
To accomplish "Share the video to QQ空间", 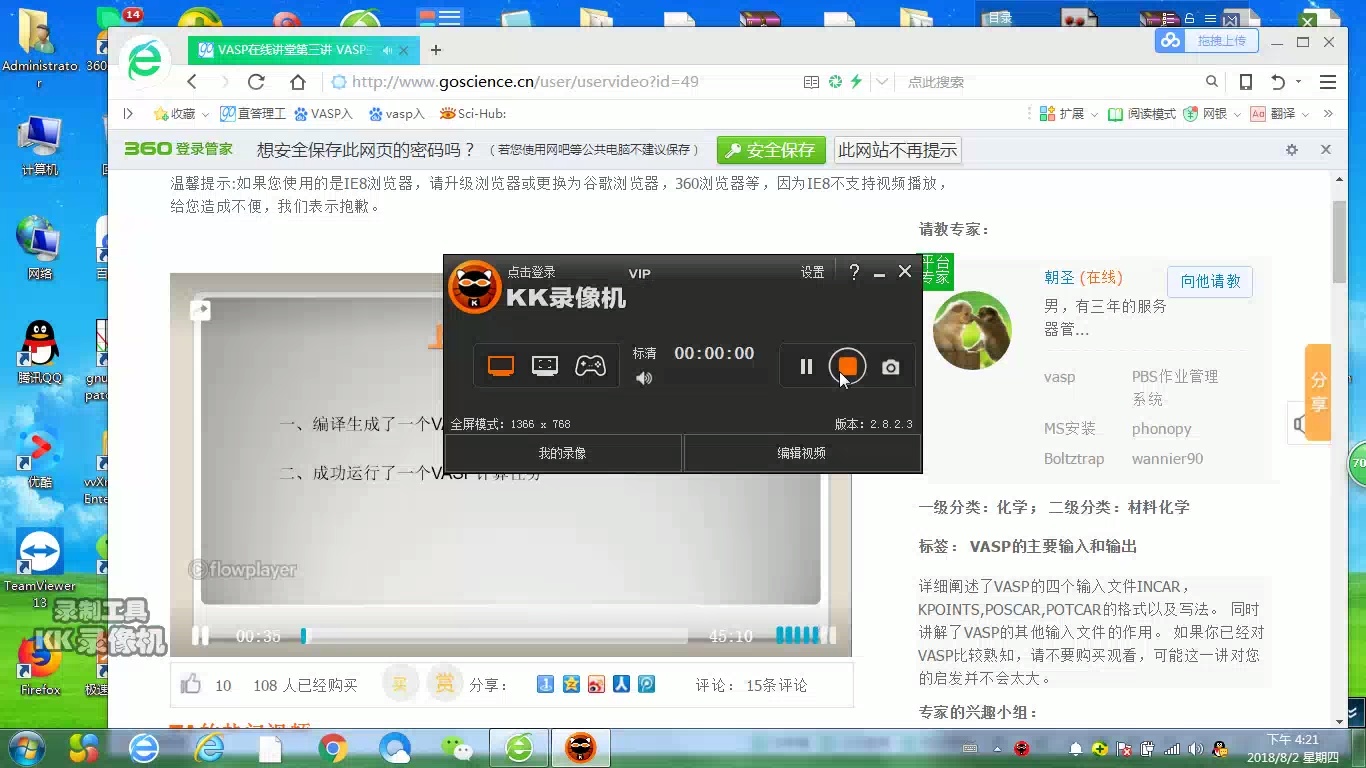I will click(571, 684).
